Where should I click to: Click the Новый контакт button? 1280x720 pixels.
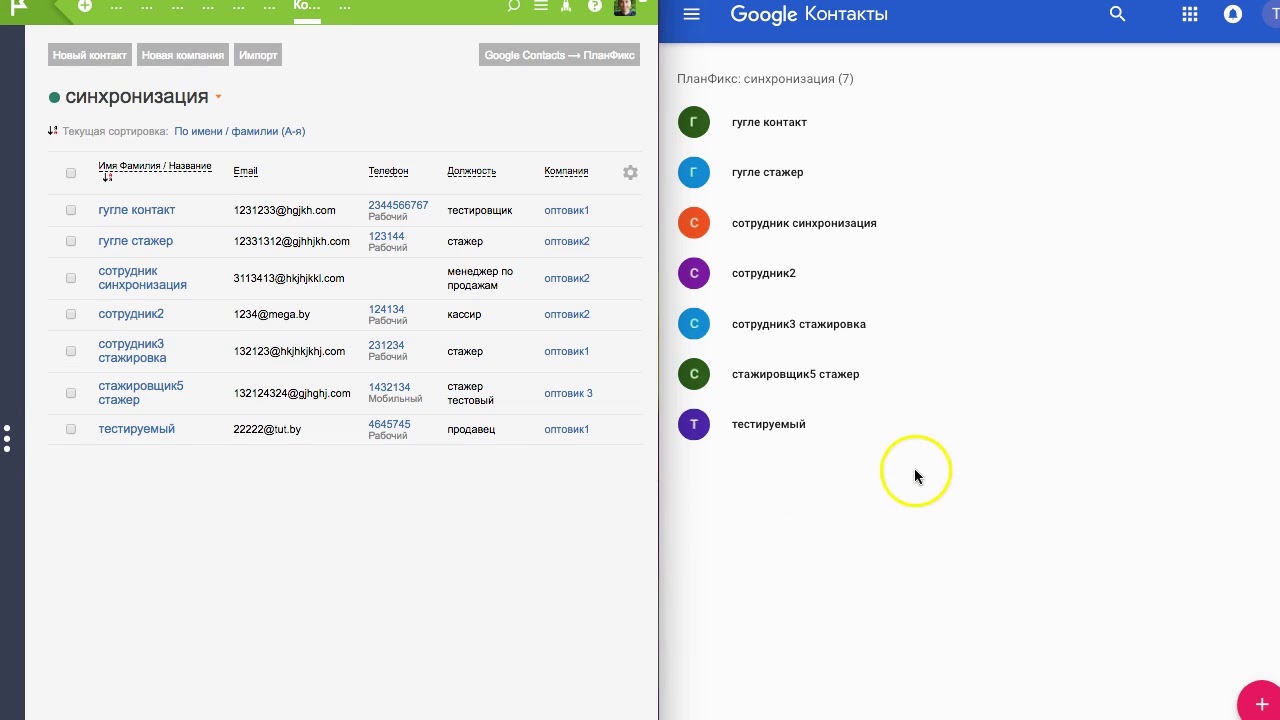90,55
